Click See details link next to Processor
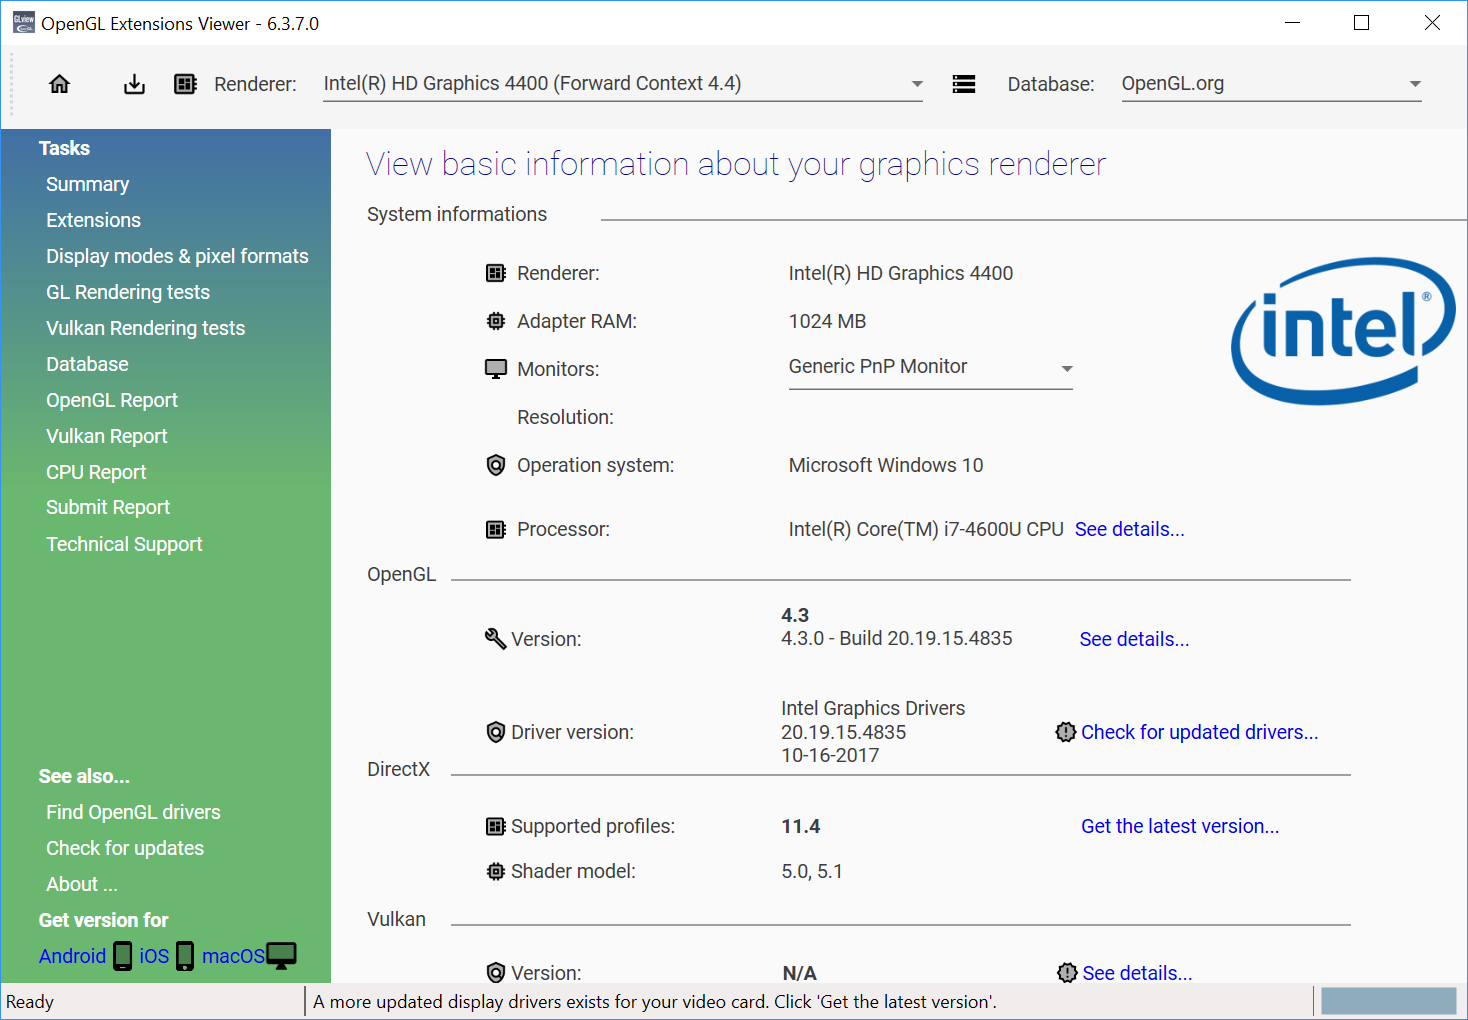 1129,529
